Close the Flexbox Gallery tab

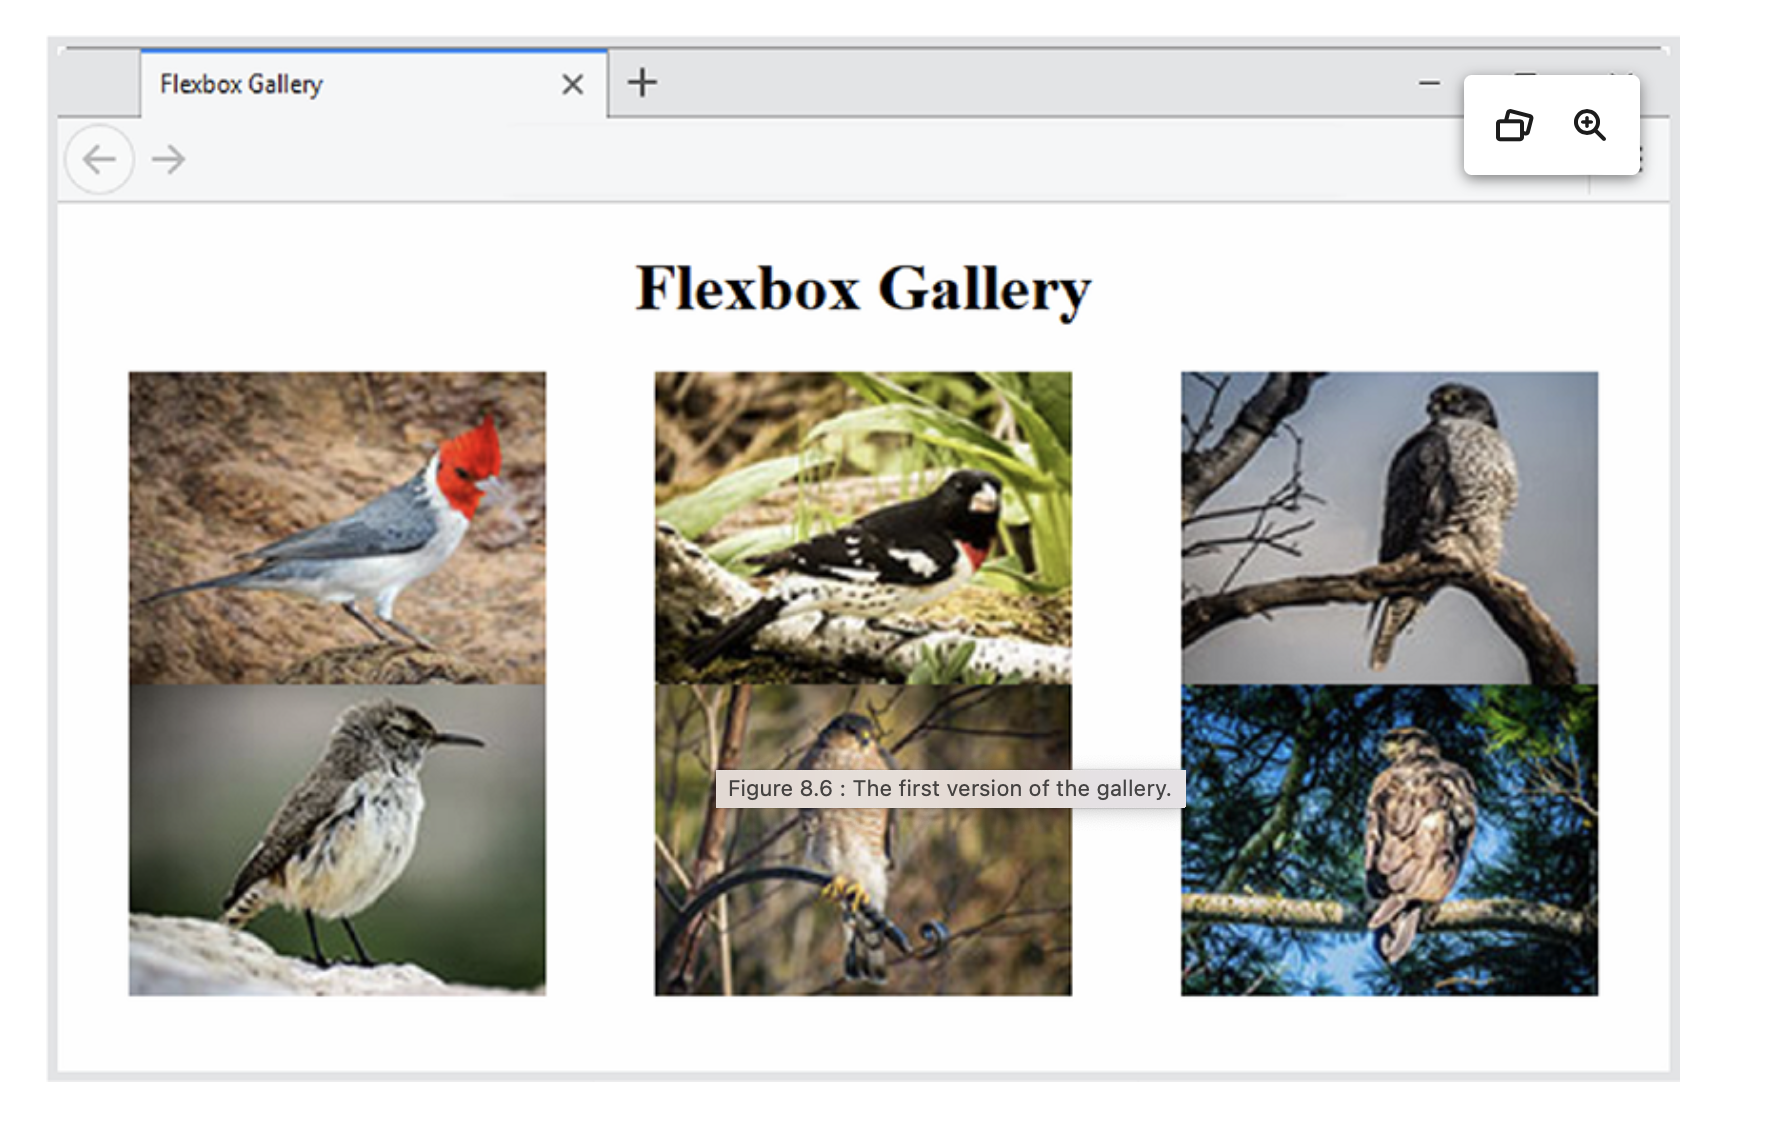pos(572,84)
